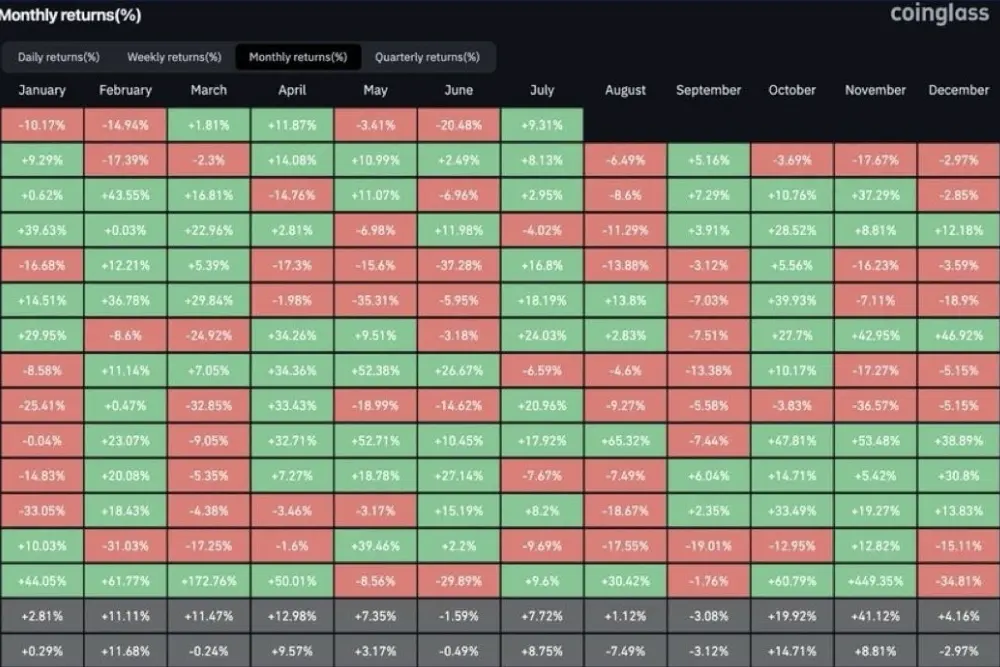Select the +46.92% December cell

tap(959, 335)
